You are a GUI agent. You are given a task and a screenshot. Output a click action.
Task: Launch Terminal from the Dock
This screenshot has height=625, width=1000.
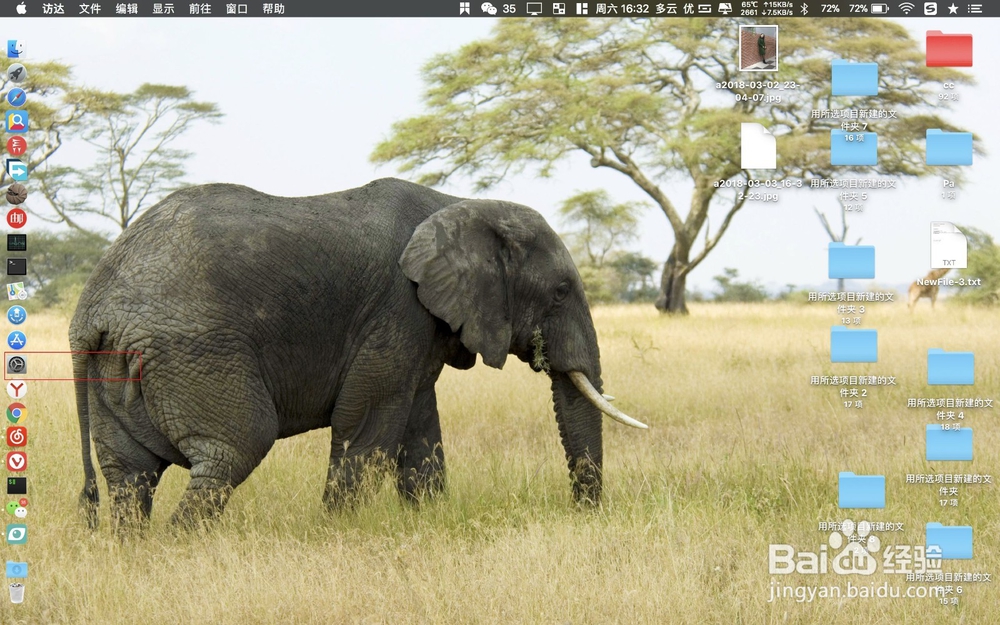click(16, 267)
